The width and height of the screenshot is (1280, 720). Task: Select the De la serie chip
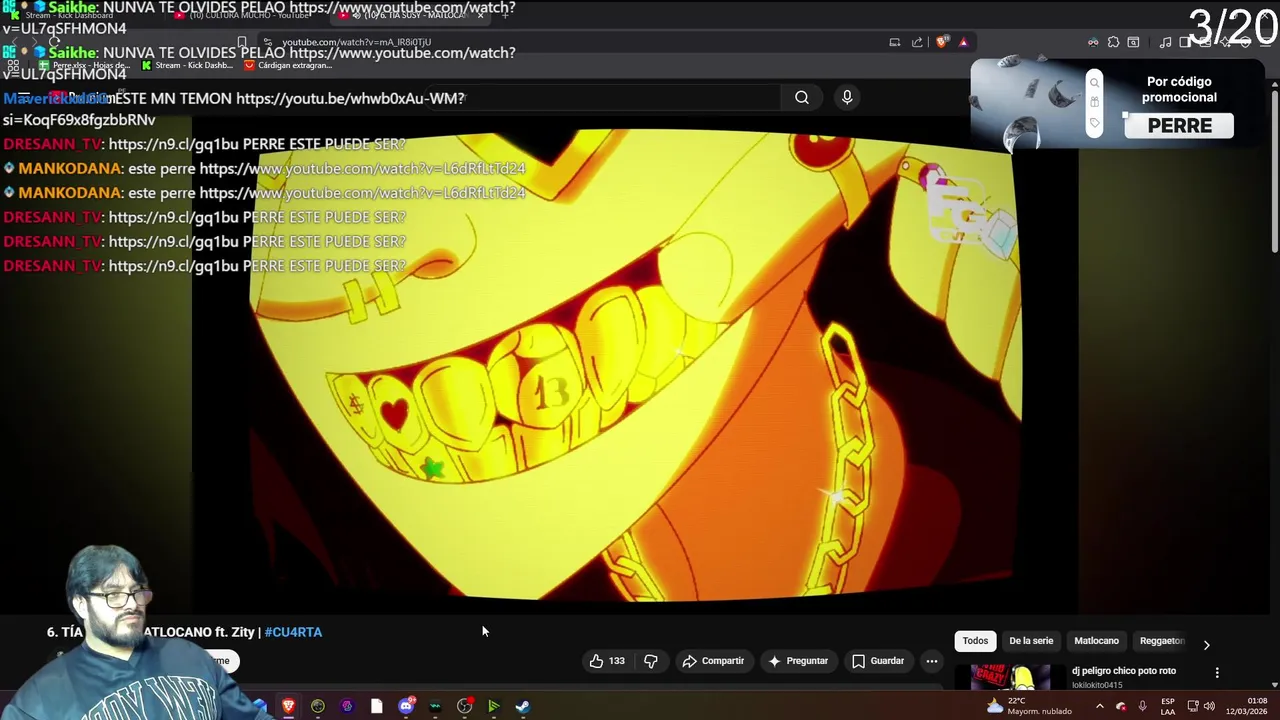tap(1031, 641)
